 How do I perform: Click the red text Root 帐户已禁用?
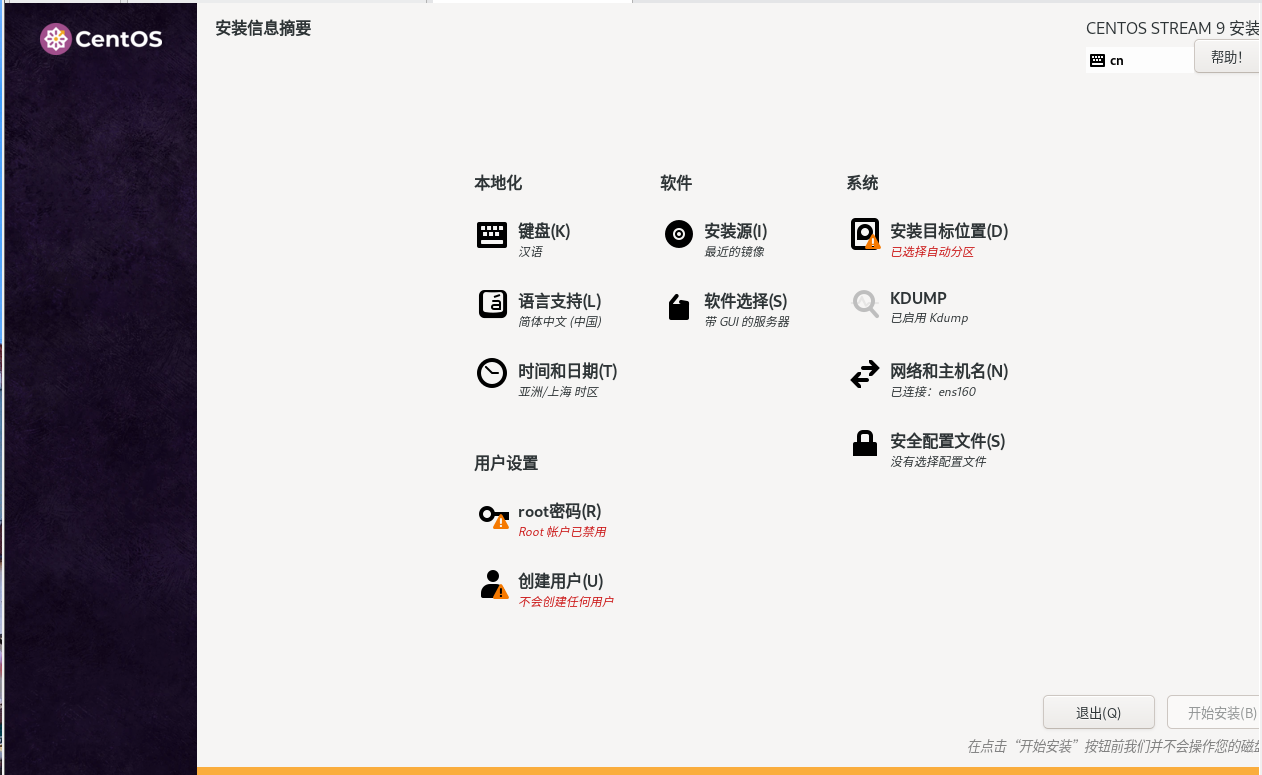562,532
